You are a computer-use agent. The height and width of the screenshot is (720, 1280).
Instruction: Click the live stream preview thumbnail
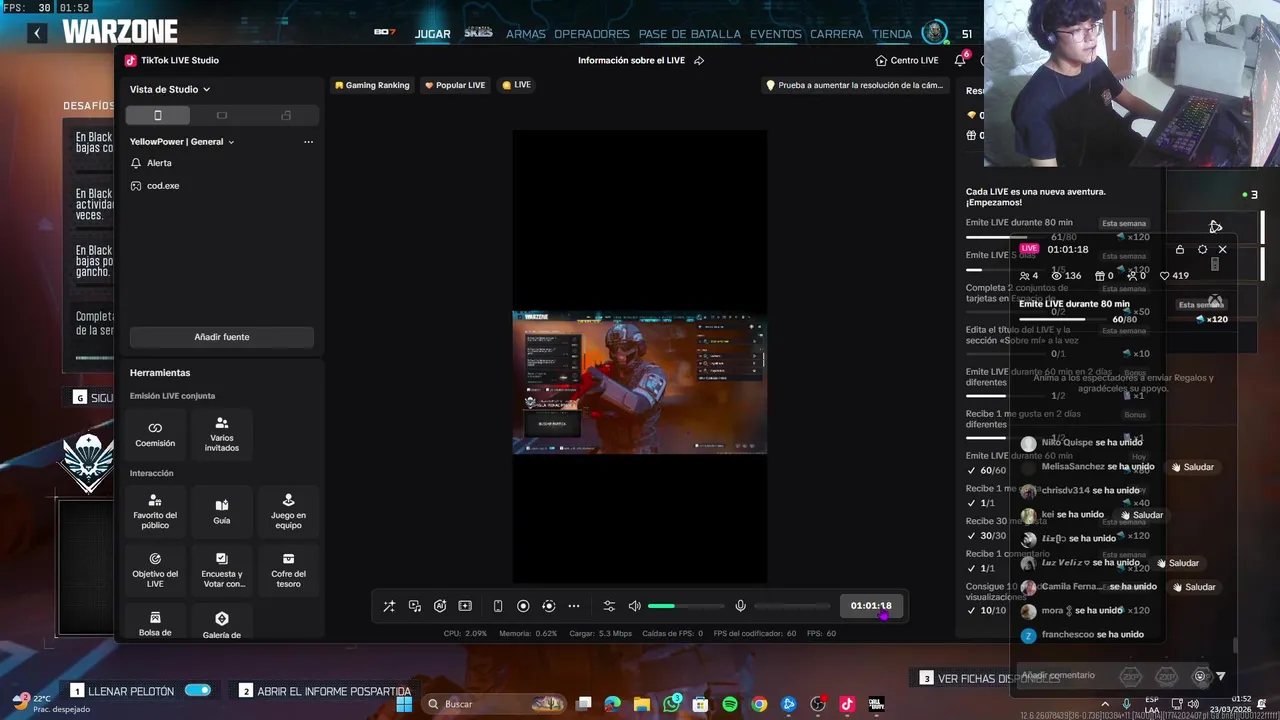click(640, 382)
